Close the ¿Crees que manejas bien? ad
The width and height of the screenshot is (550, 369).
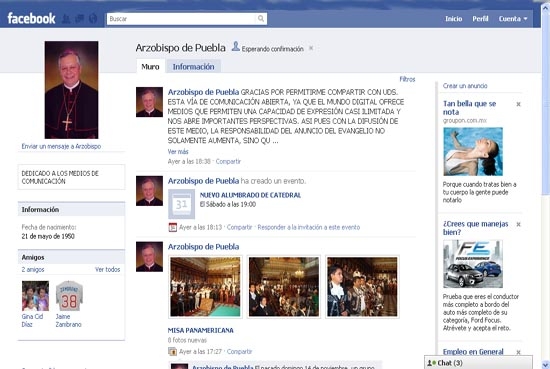[518, 224]
